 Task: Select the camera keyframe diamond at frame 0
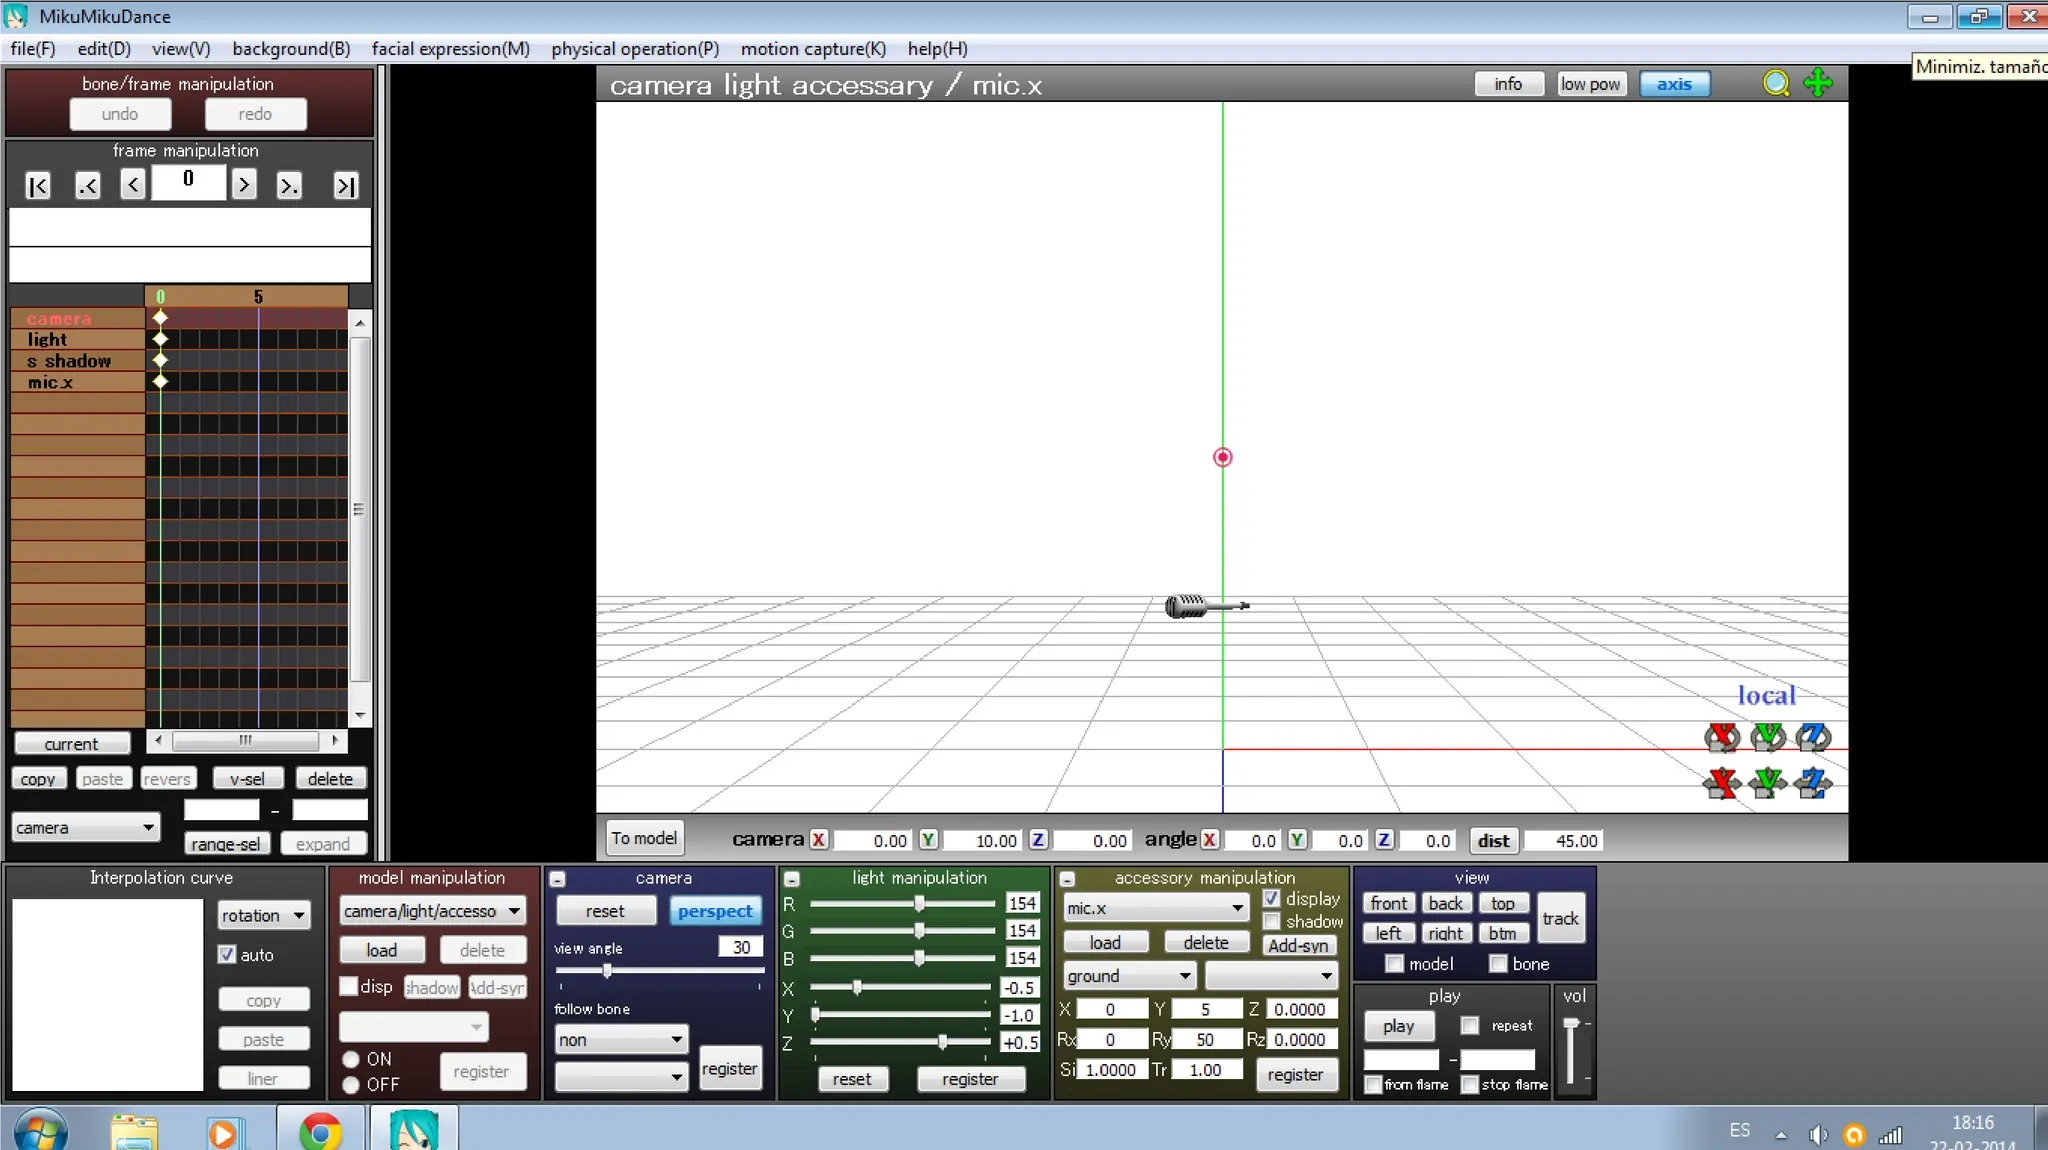point(160,318)
